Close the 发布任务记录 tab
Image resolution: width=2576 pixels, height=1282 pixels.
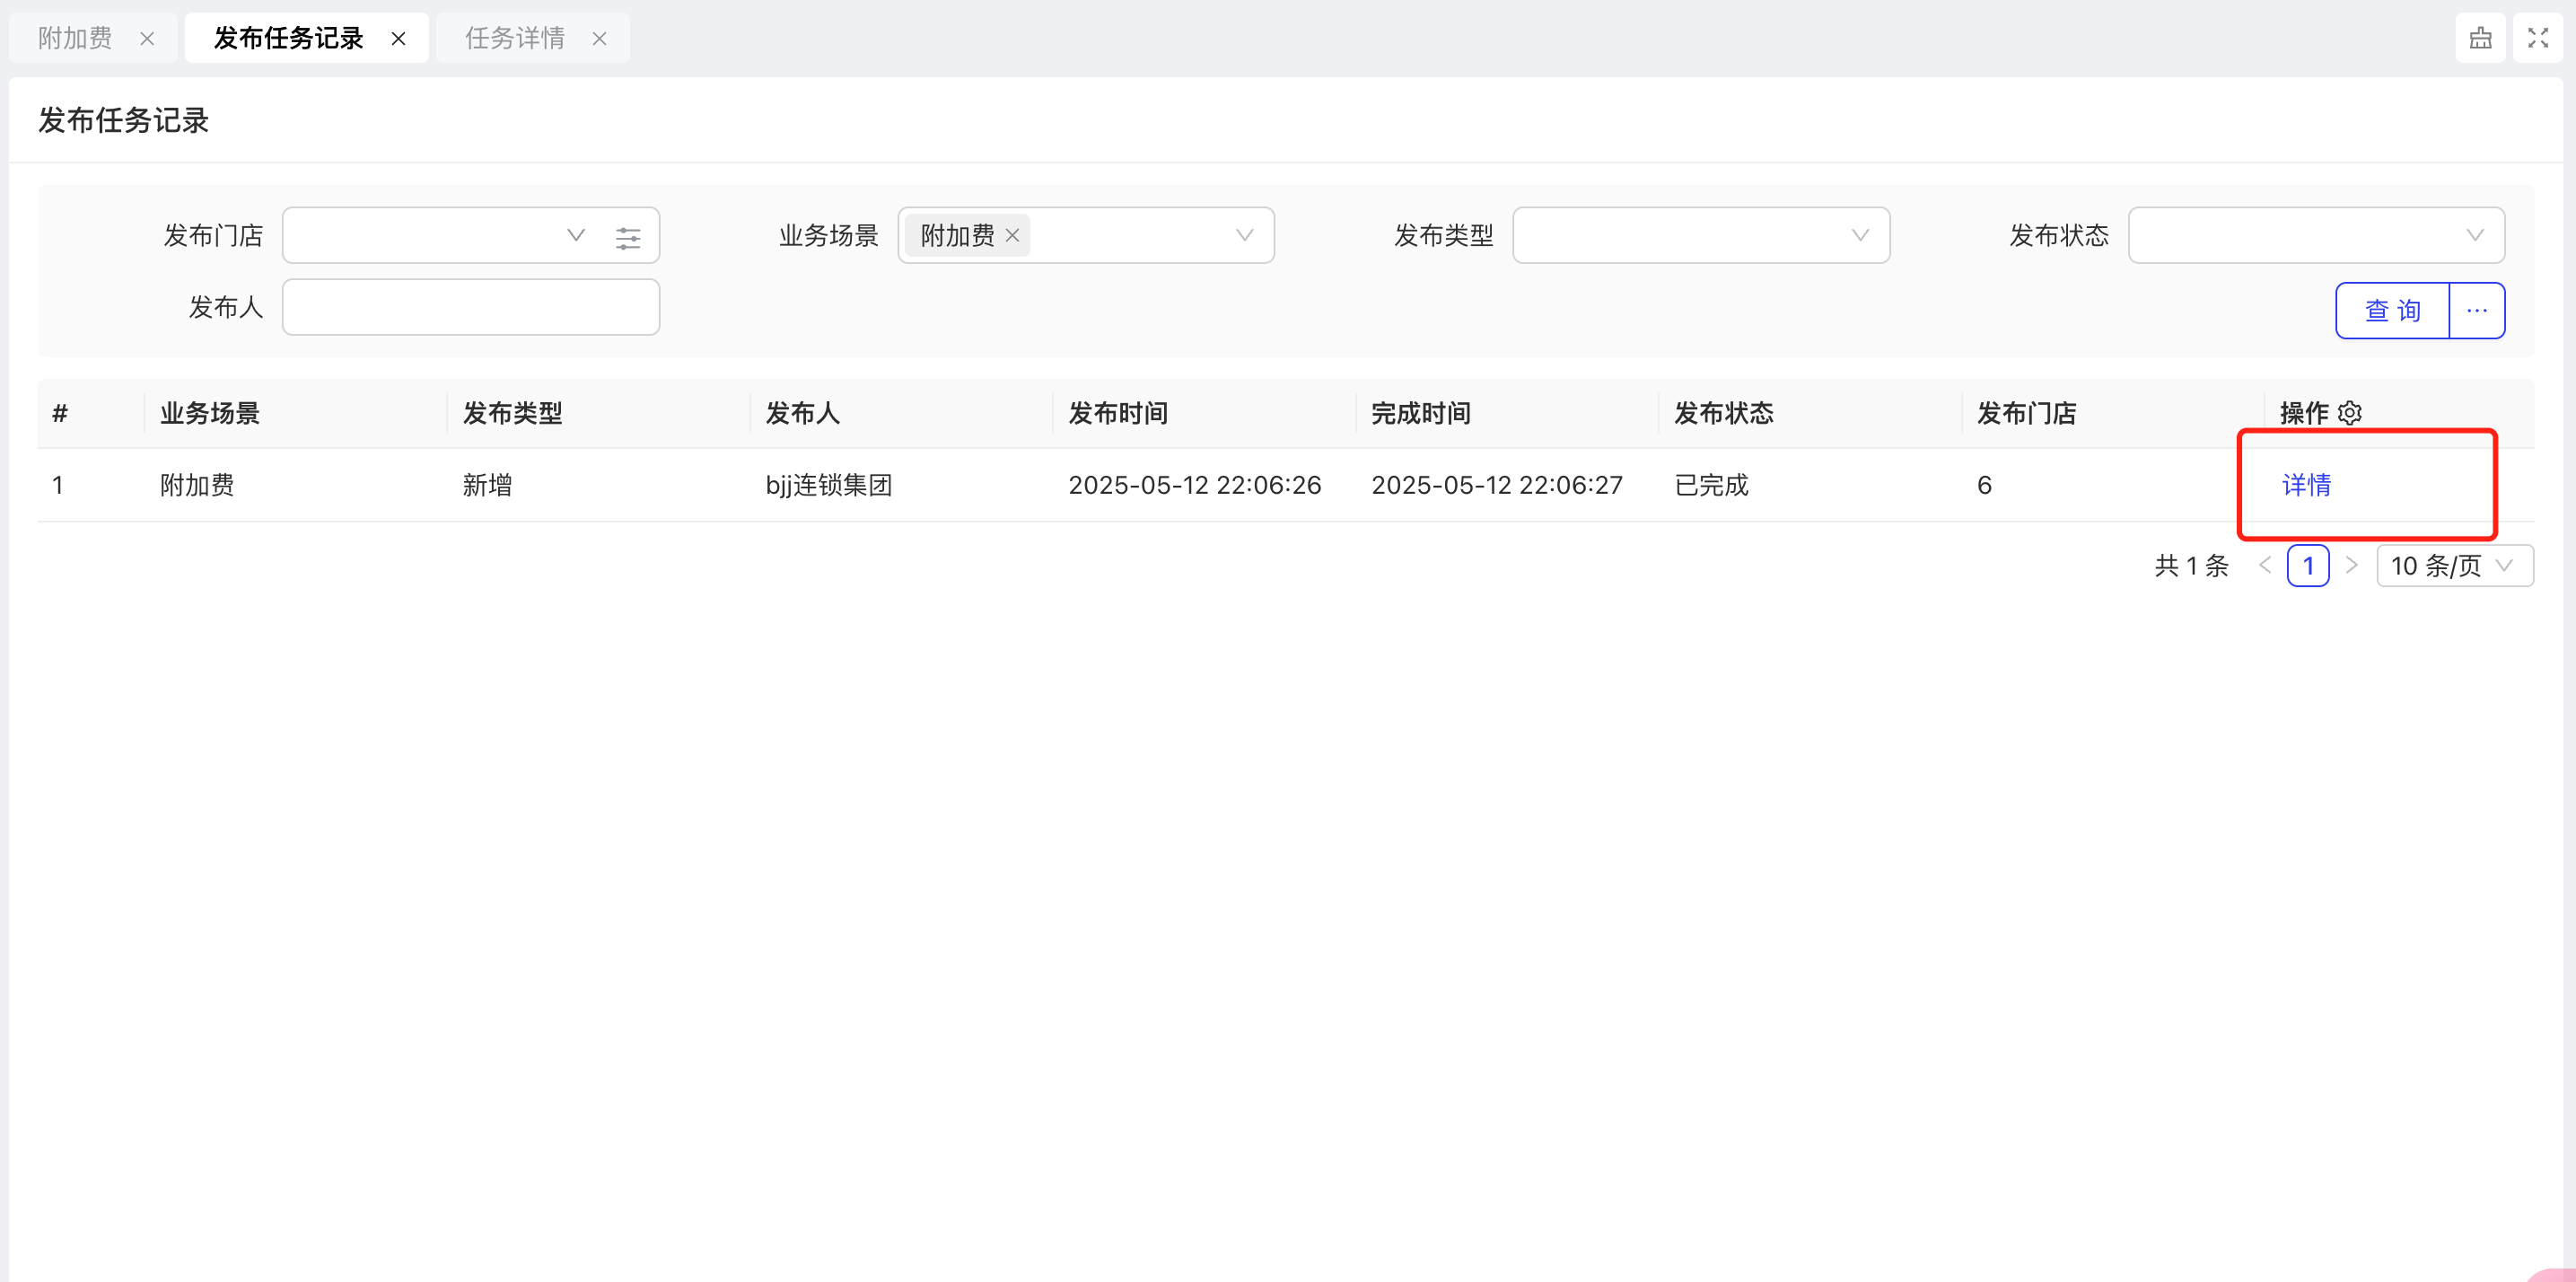[398, 39]
